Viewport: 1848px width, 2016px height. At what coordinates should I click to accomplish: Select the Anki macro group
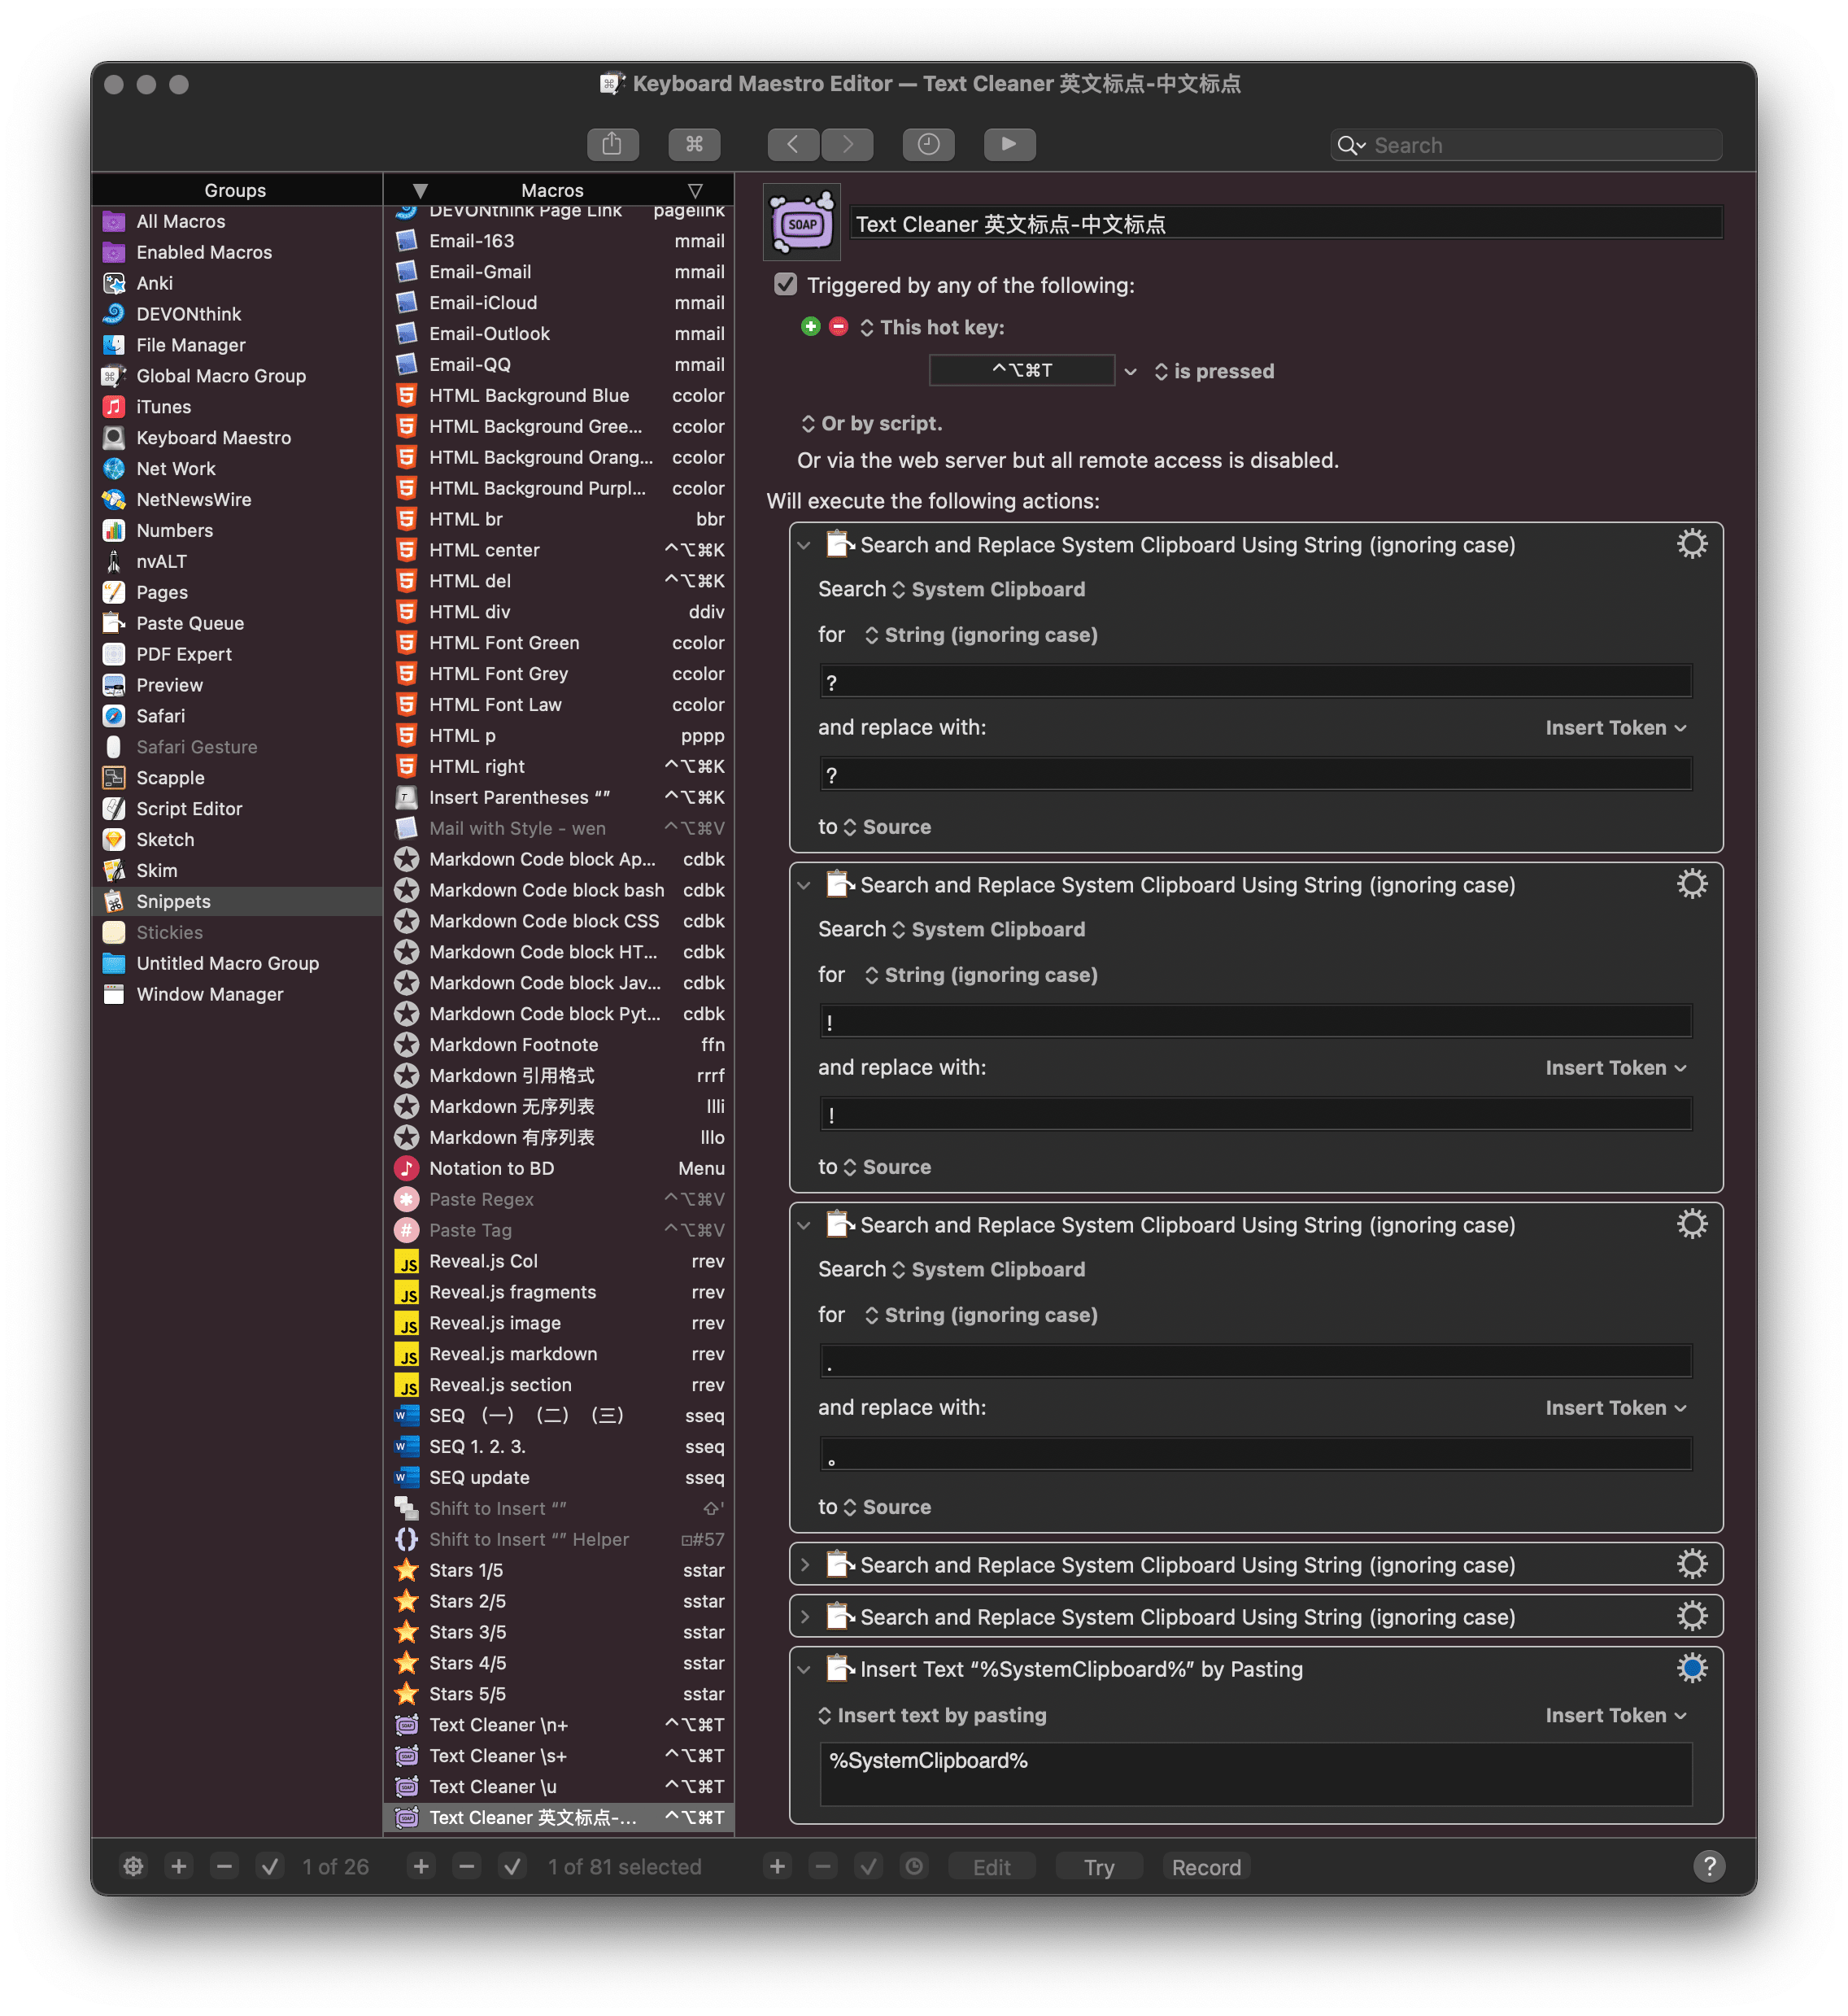[x=237, y=283]
